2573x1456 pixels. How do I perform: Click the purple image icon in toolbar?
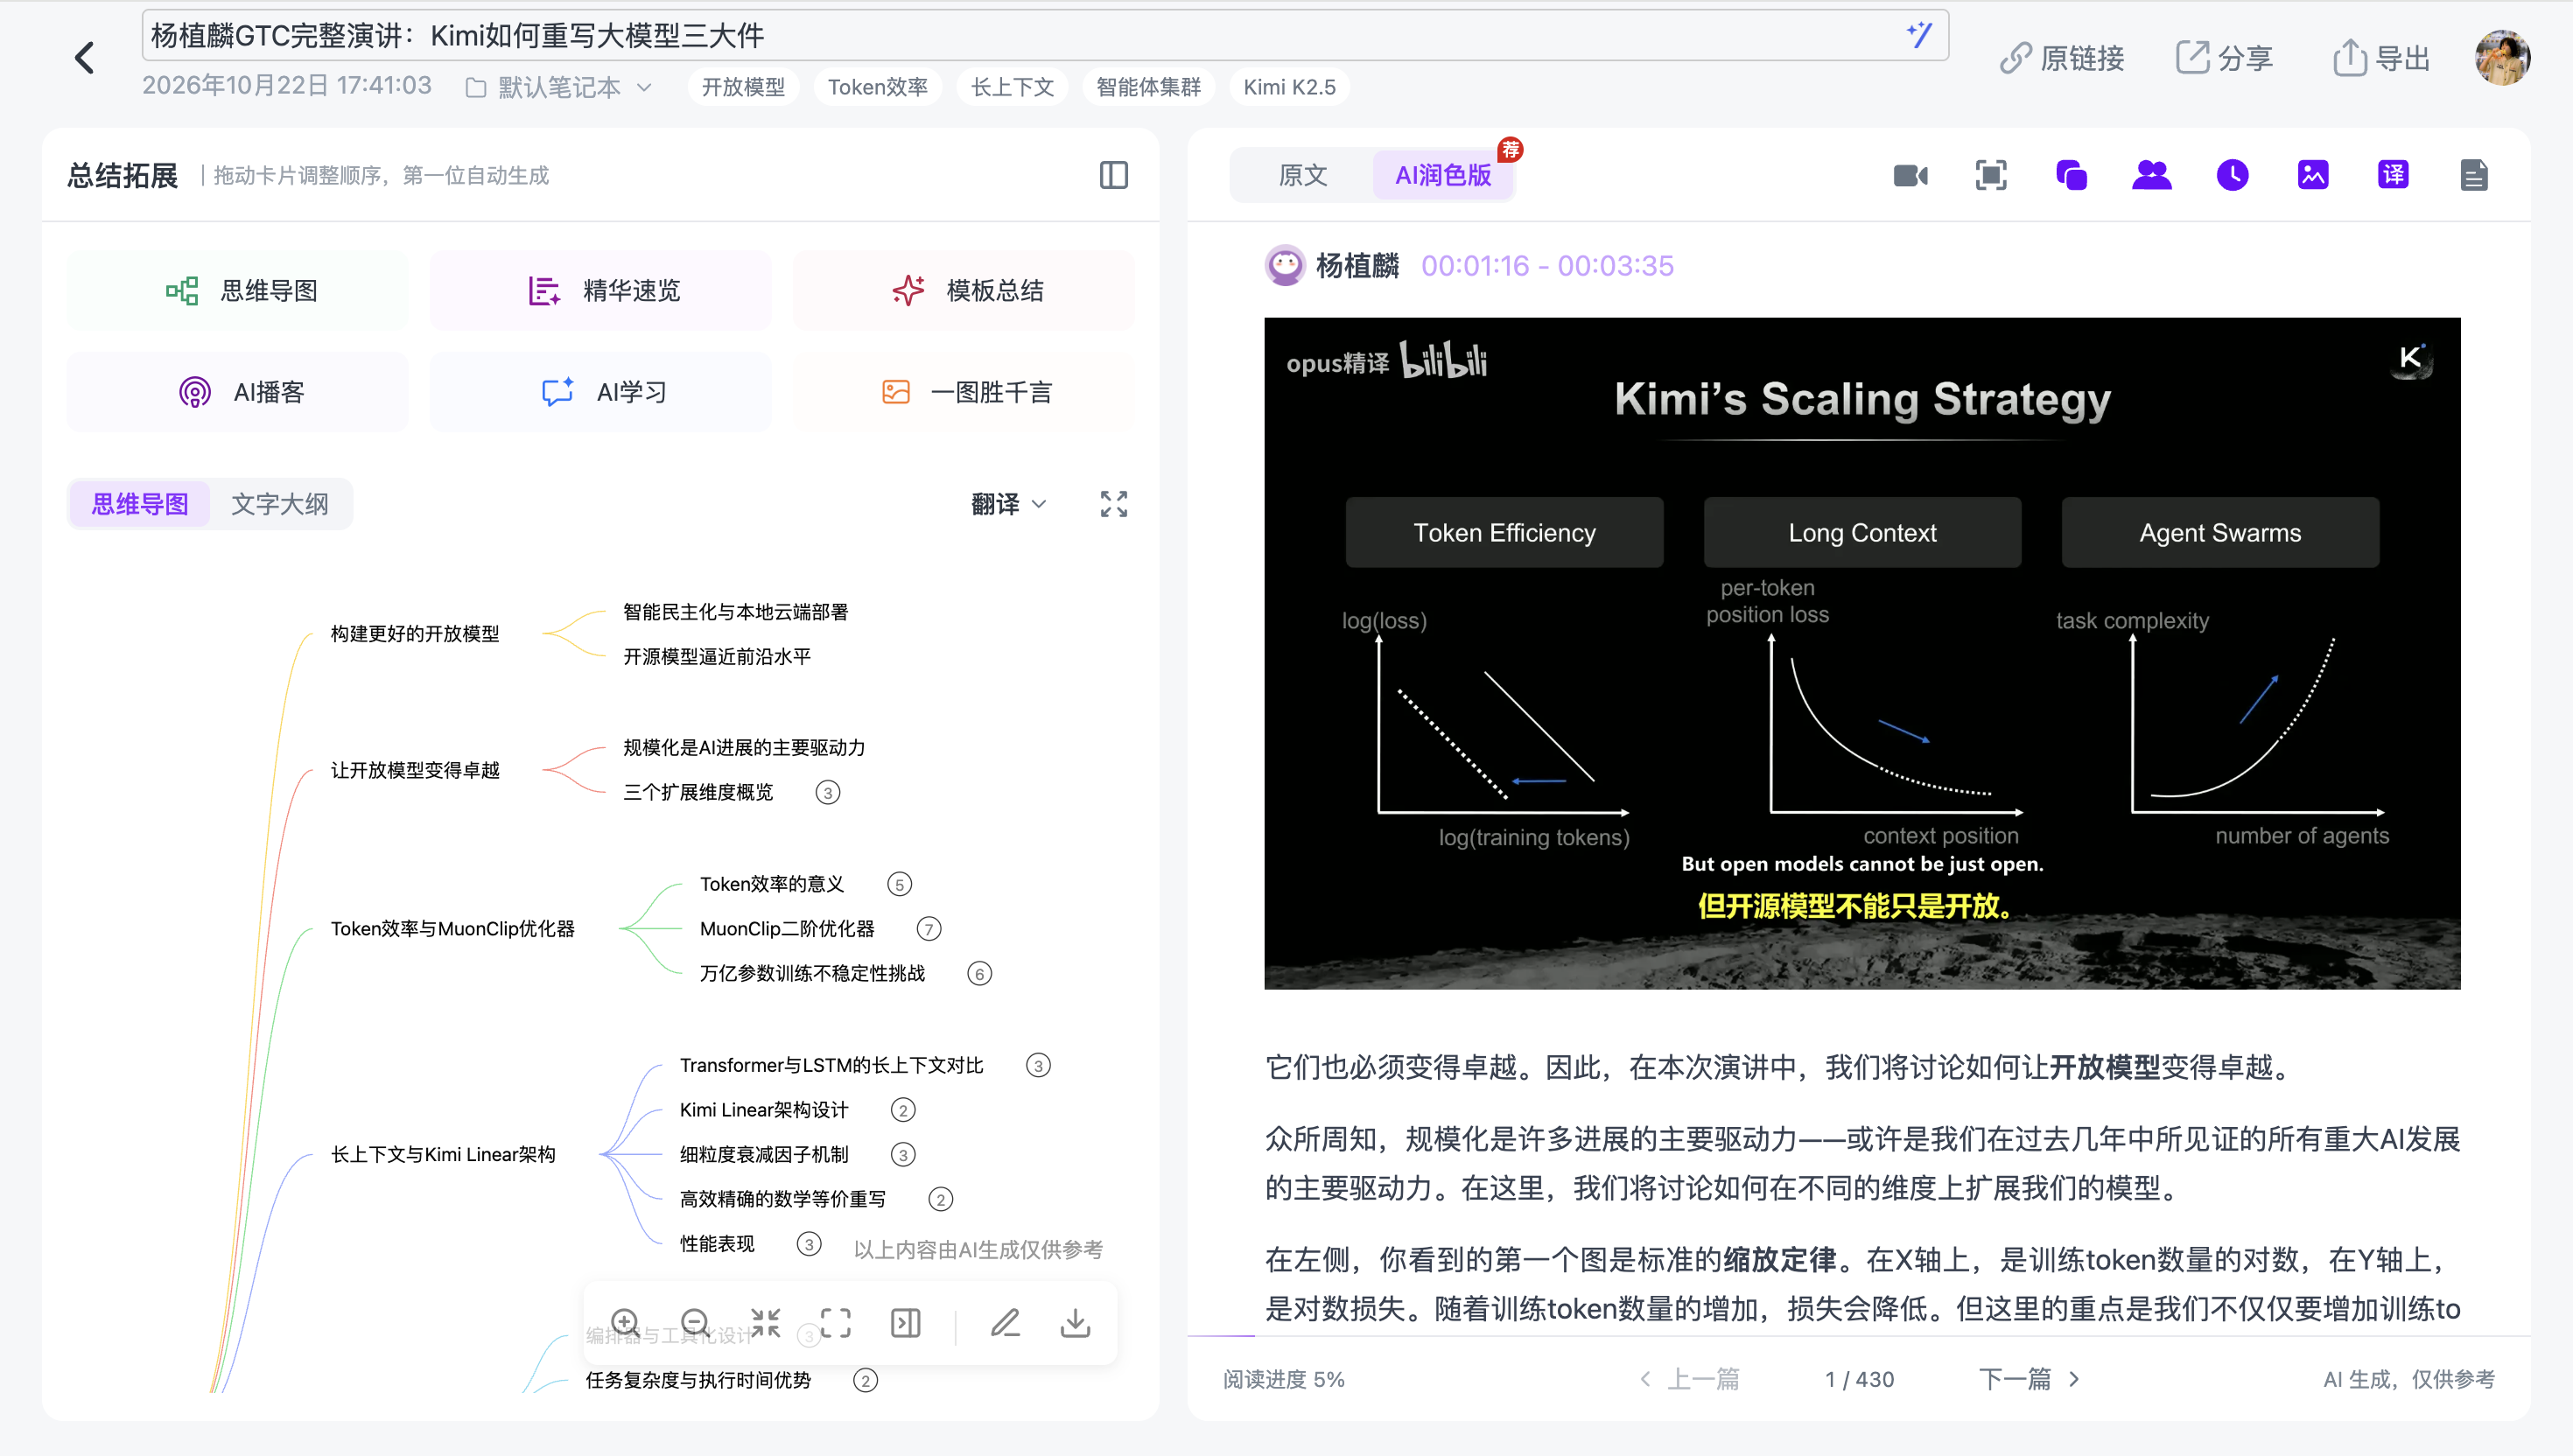2312,175
